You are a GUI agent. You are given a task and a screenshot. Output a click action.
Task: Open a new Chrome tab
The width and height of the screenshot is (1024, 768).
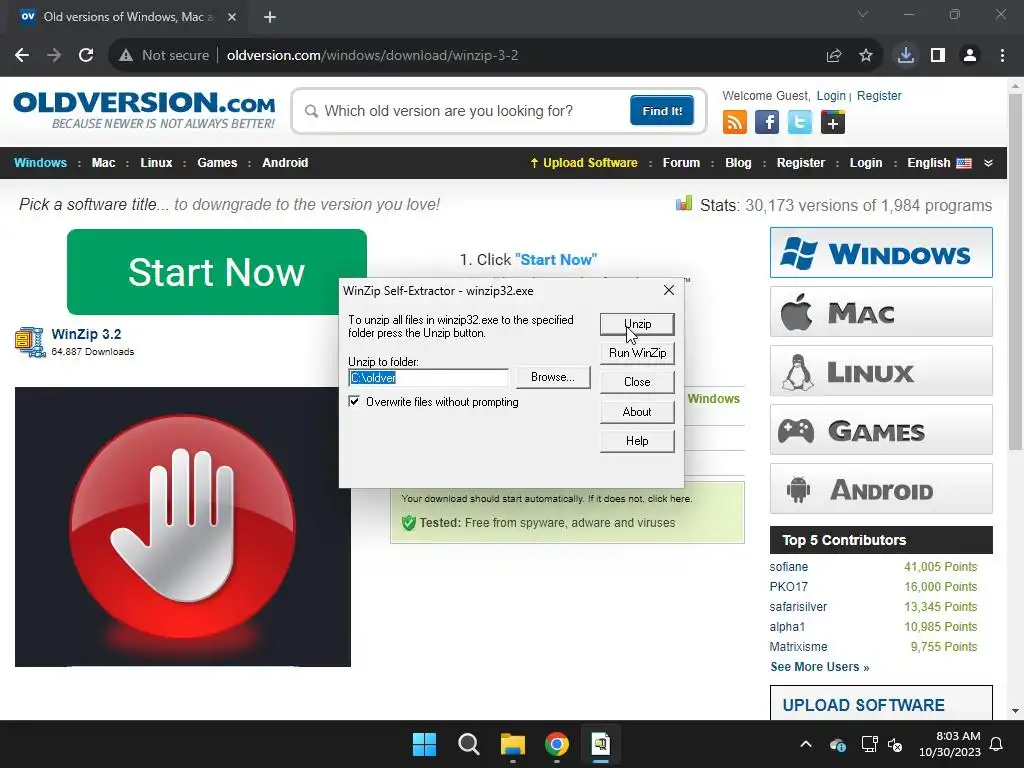pos(270,17)
